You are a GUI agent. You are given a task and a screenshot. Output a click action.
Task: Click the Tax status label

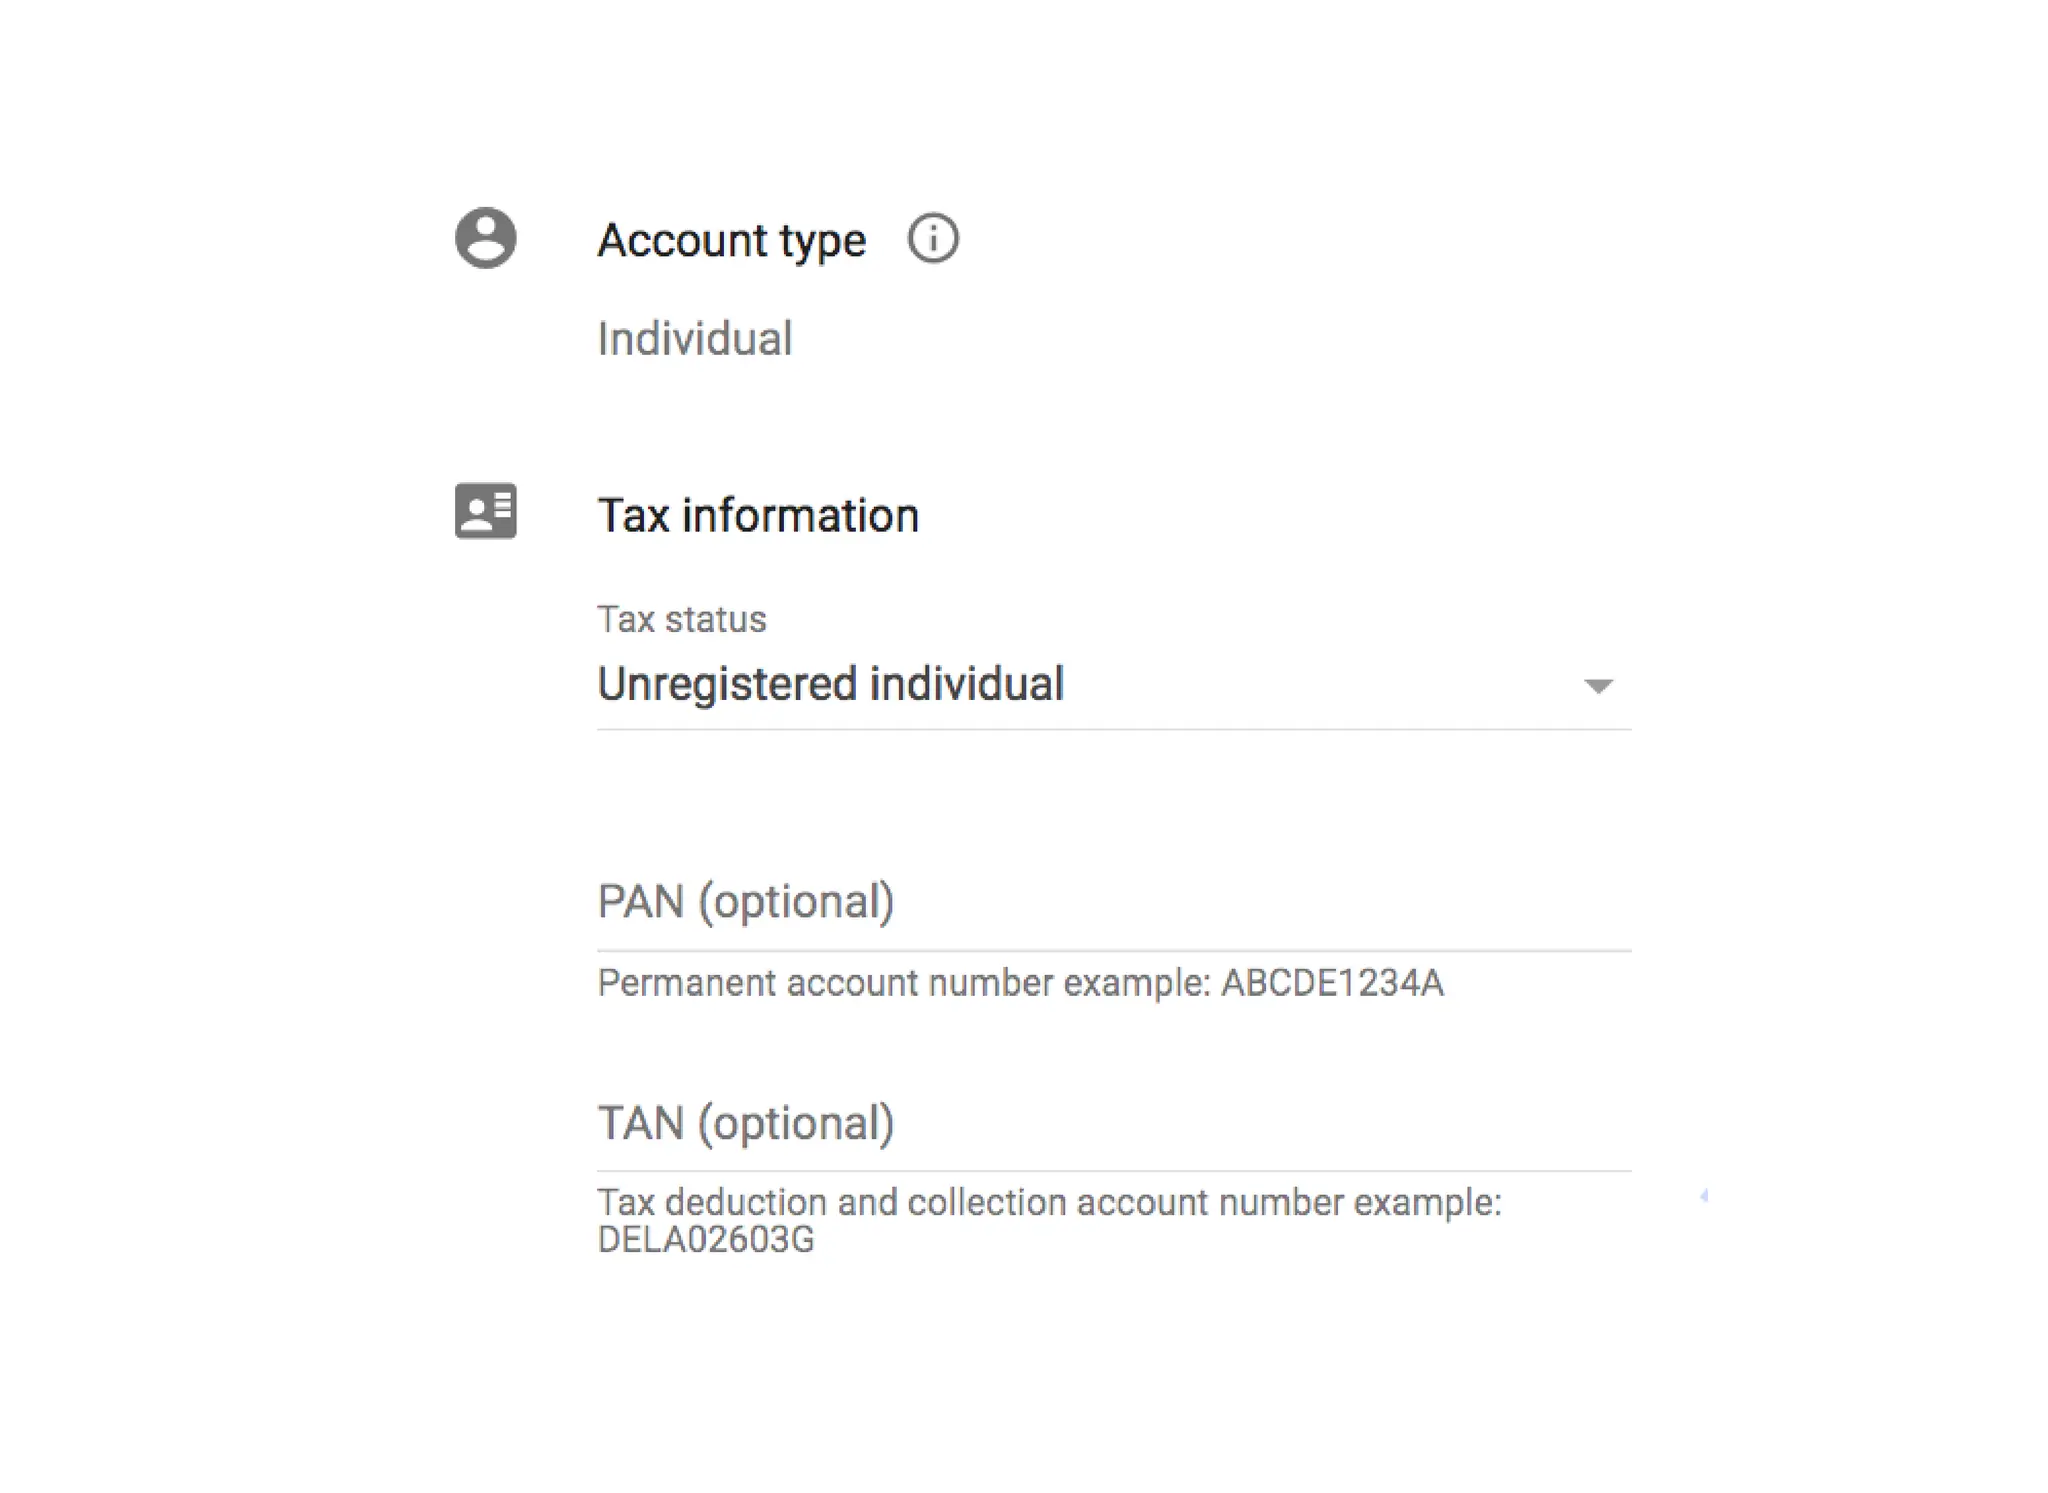pos(682,620)
